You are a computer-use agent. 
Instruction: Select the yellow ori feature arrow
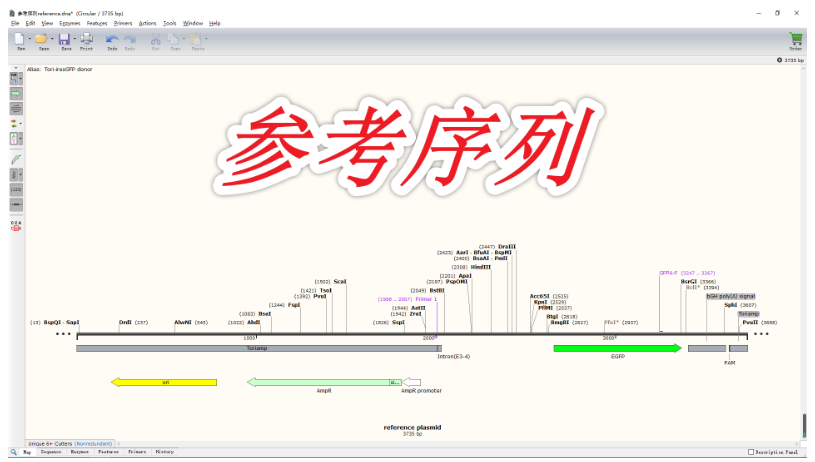pyautogui.click(x=164, y=382)
